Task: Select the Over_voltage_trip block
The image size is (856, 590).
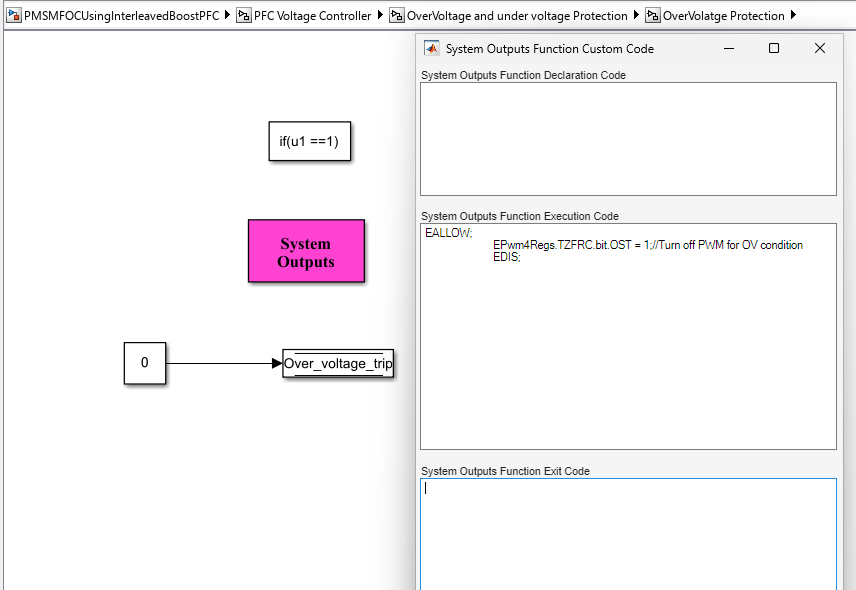Action: 338,364
